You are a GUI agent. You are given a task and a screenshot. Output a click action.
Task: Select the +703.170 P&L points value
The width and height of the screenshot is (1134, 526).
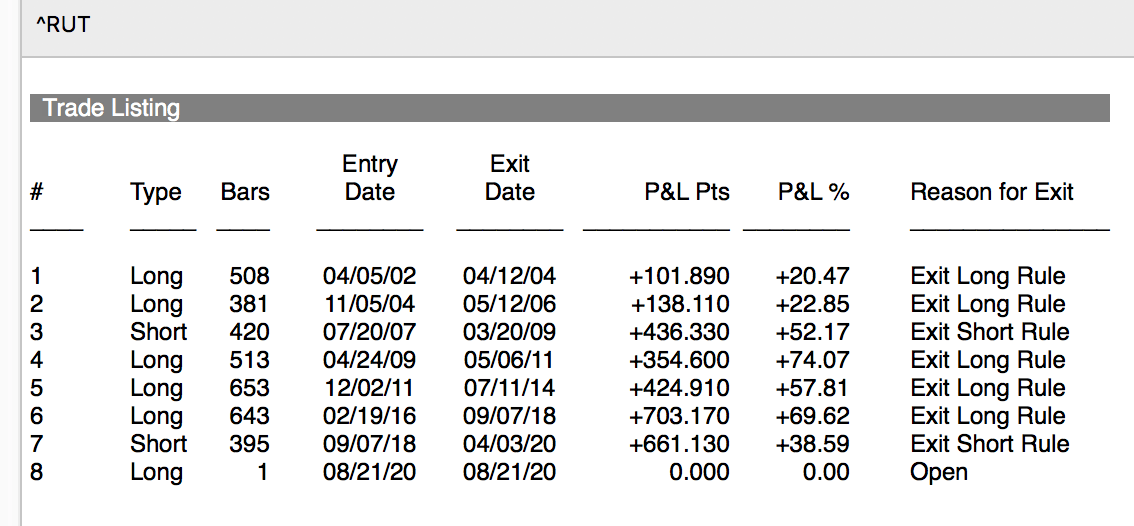[680, 416]
